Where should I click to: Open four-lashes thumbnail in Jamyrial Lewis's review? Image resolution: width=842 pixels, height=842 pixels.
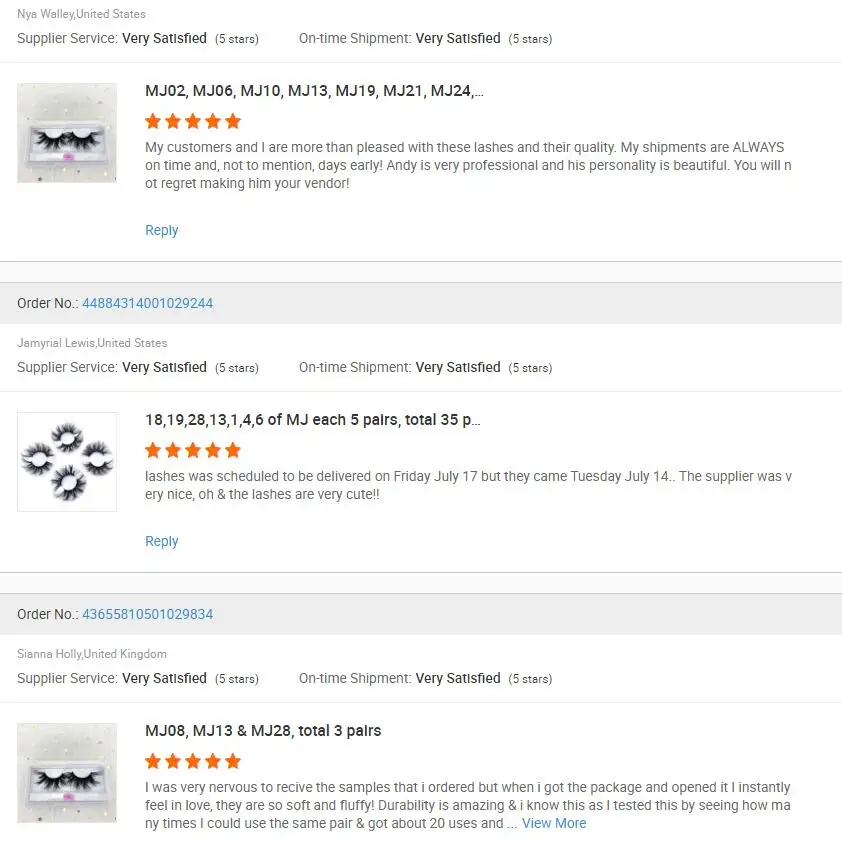pyautogui.click(x=67, y=462)
